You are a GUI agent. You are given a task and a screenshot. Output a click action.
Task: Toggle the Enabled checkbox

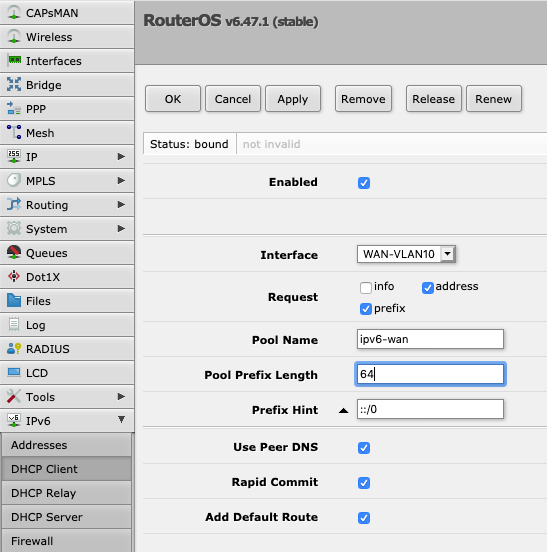pos(364,183)
